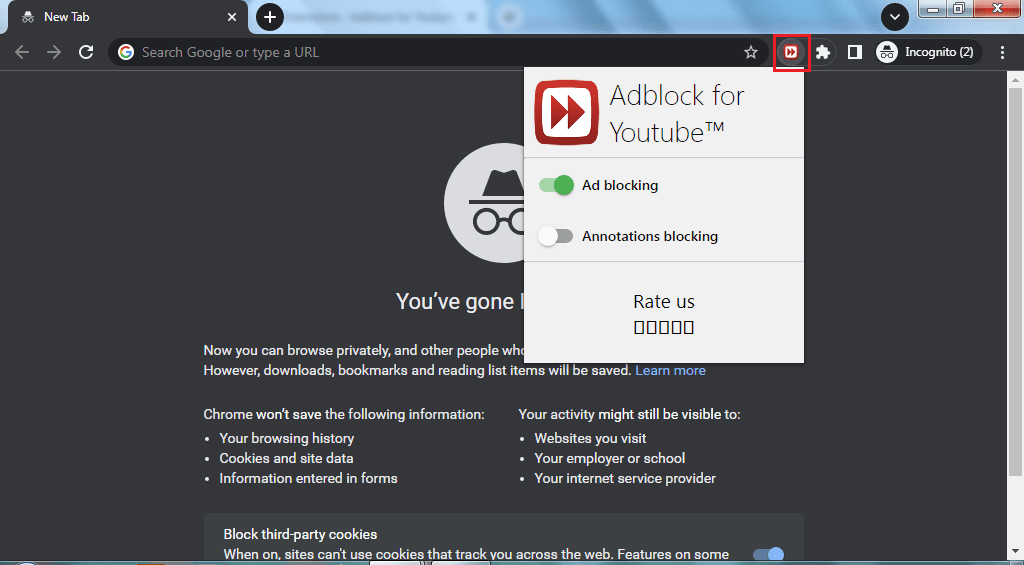Viewport: 1024px width, 565px height.
Task: Close the New Tab tab
Action: (232, 17)
